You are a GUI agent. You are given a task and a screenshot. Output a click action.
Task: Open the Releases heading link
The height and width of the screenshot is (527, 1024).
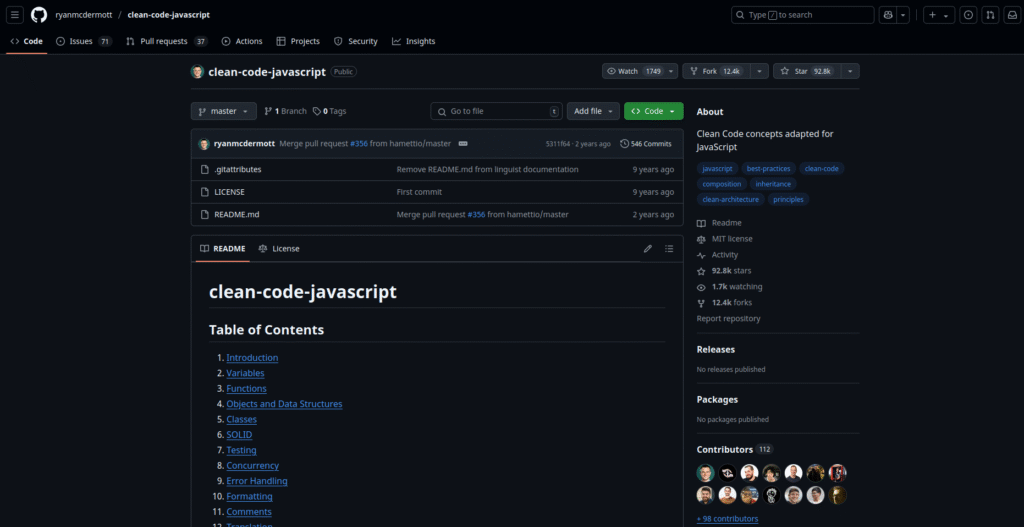tap(716, 349)
